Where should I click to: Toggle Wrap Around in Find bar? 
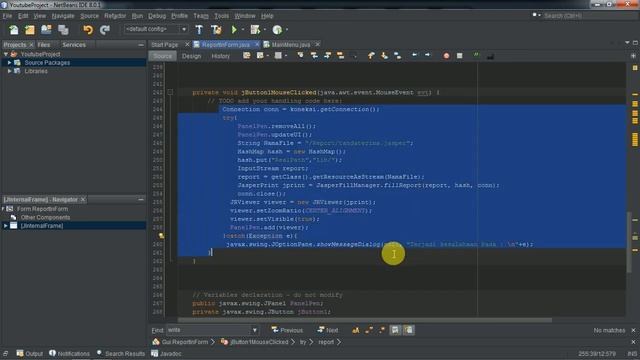pos(409,330)
